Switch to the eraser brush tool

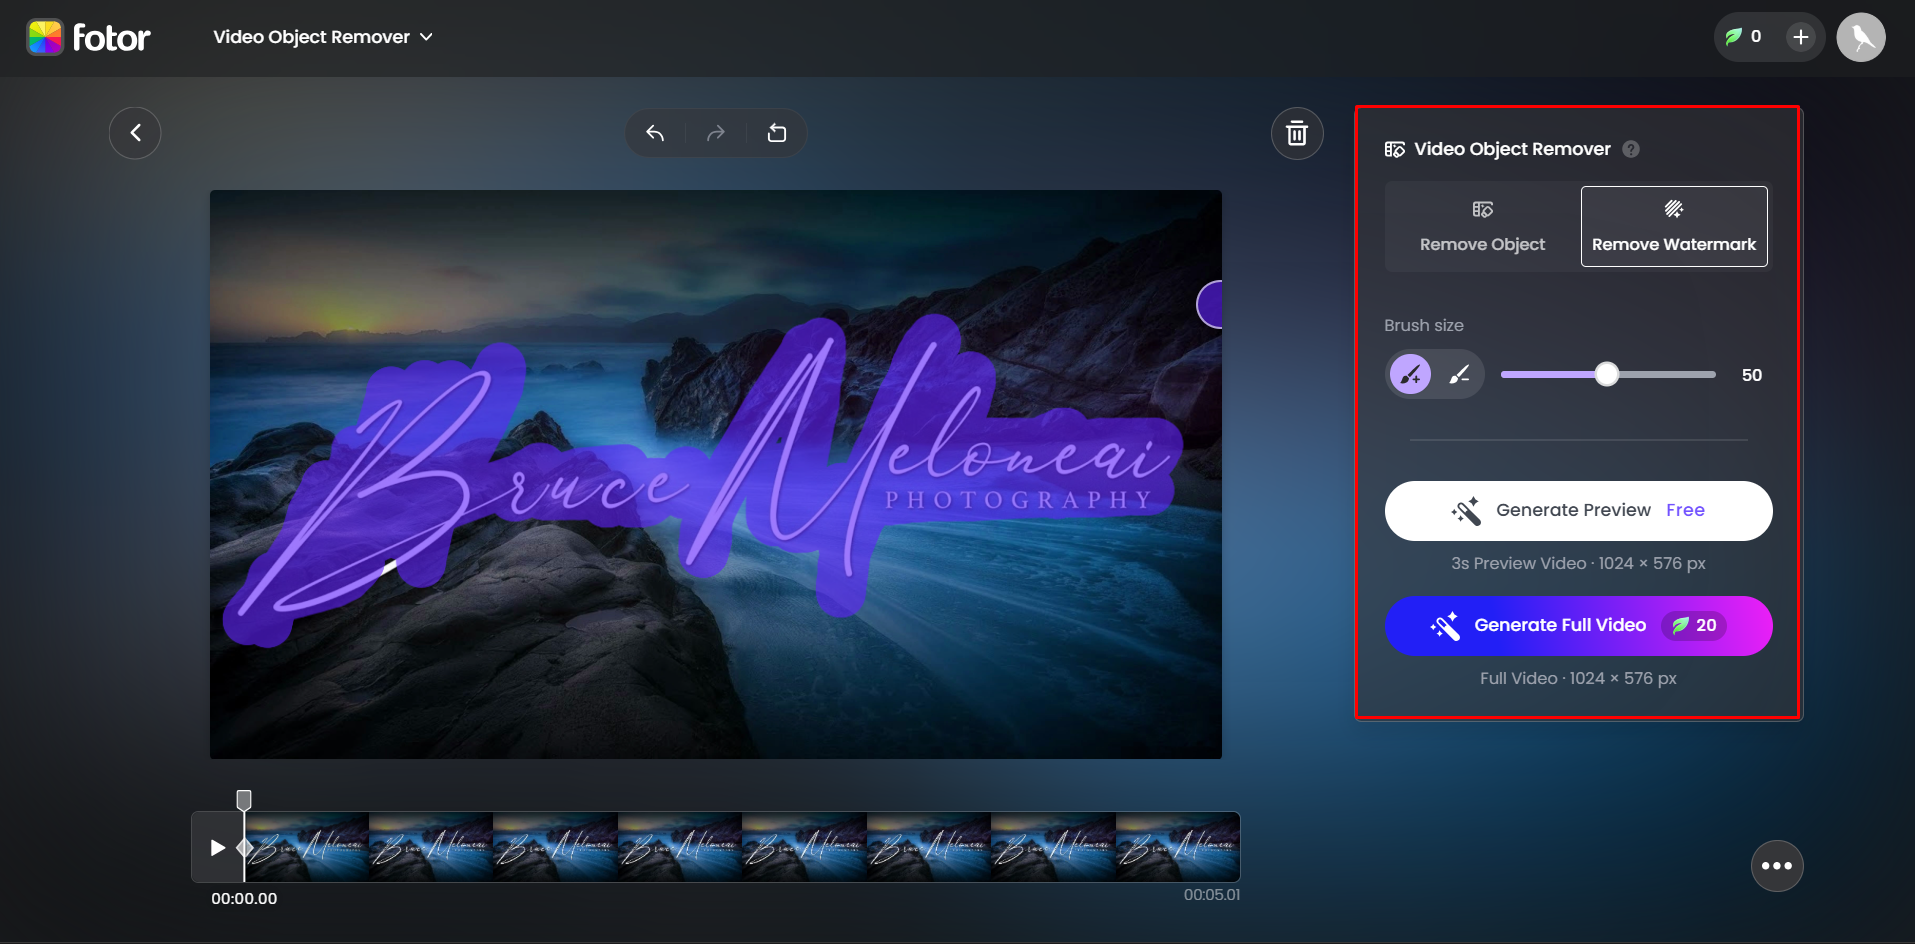click(1459, 373)
